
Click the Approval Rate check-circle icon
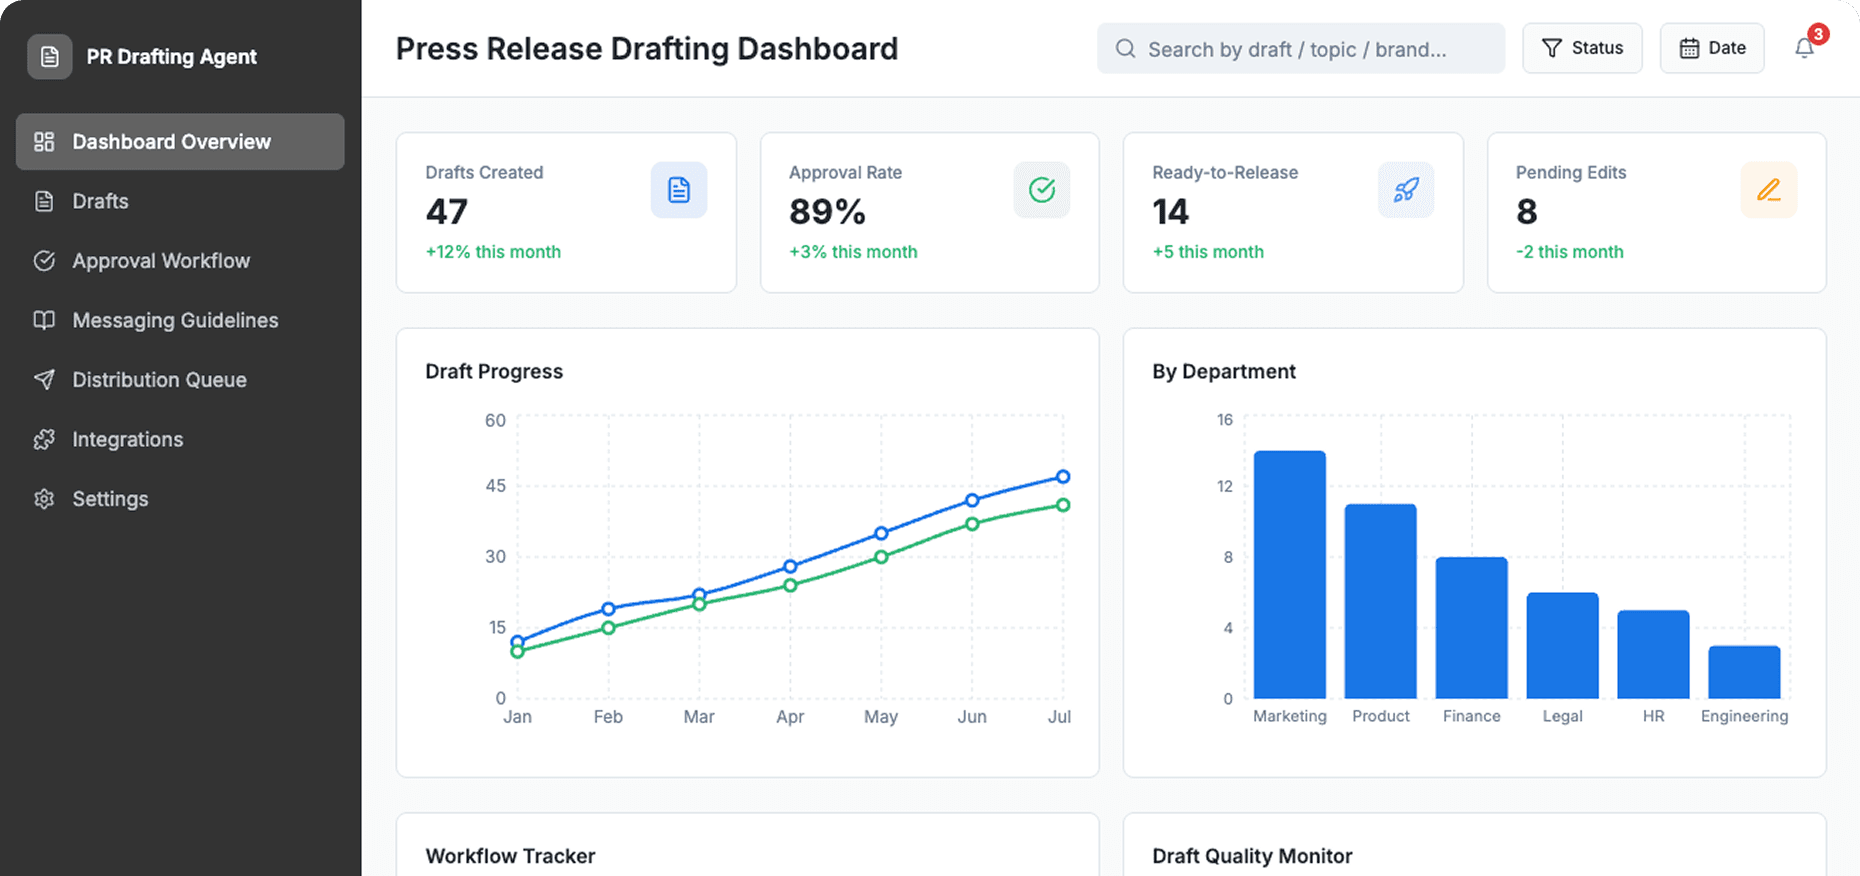tap(1042, 190)
